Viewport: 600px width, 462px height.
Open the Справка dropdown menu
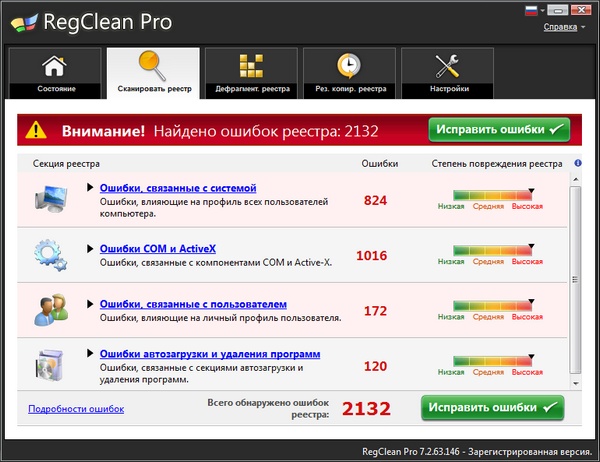(564, 27)
